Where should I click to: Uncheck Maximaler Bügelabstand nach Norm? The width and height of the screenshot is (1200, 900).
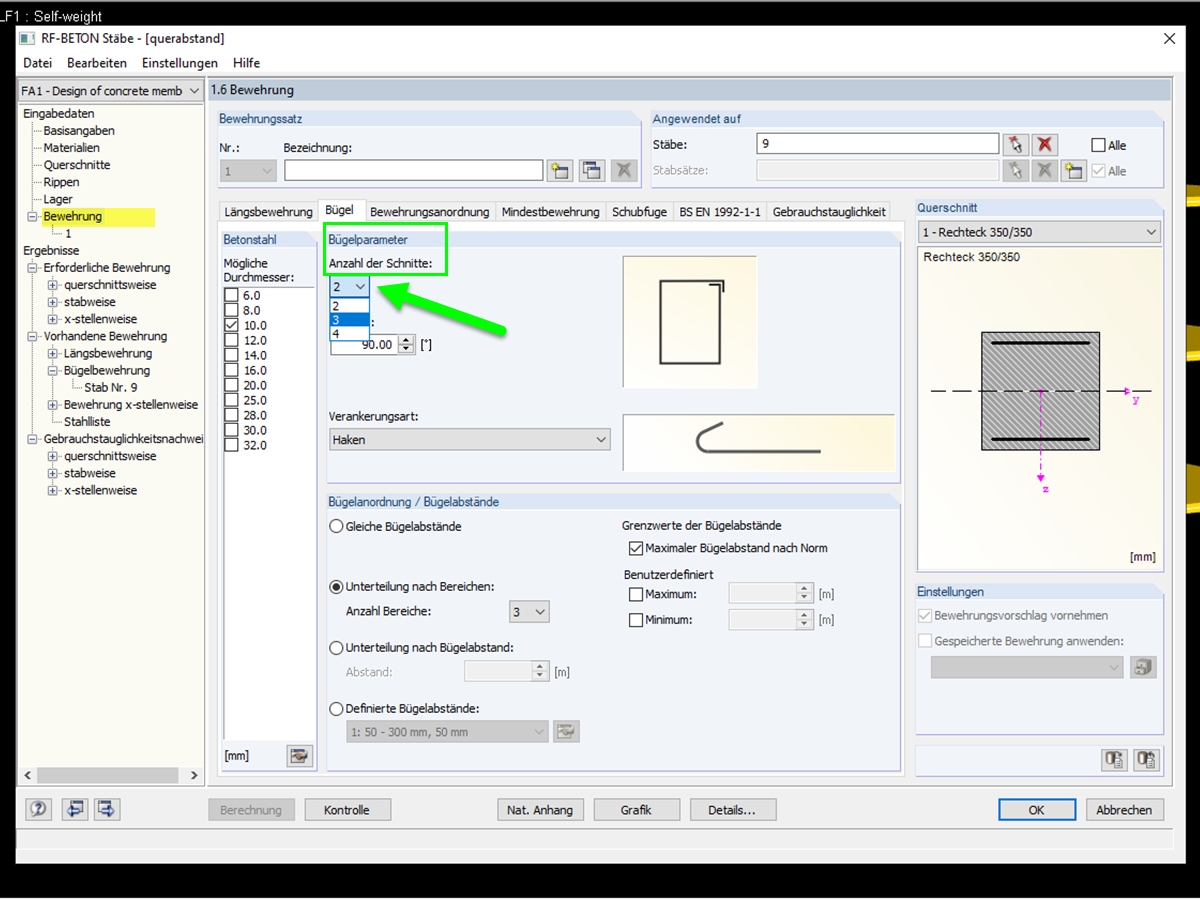pyautogui.click(x=636, y=548)
